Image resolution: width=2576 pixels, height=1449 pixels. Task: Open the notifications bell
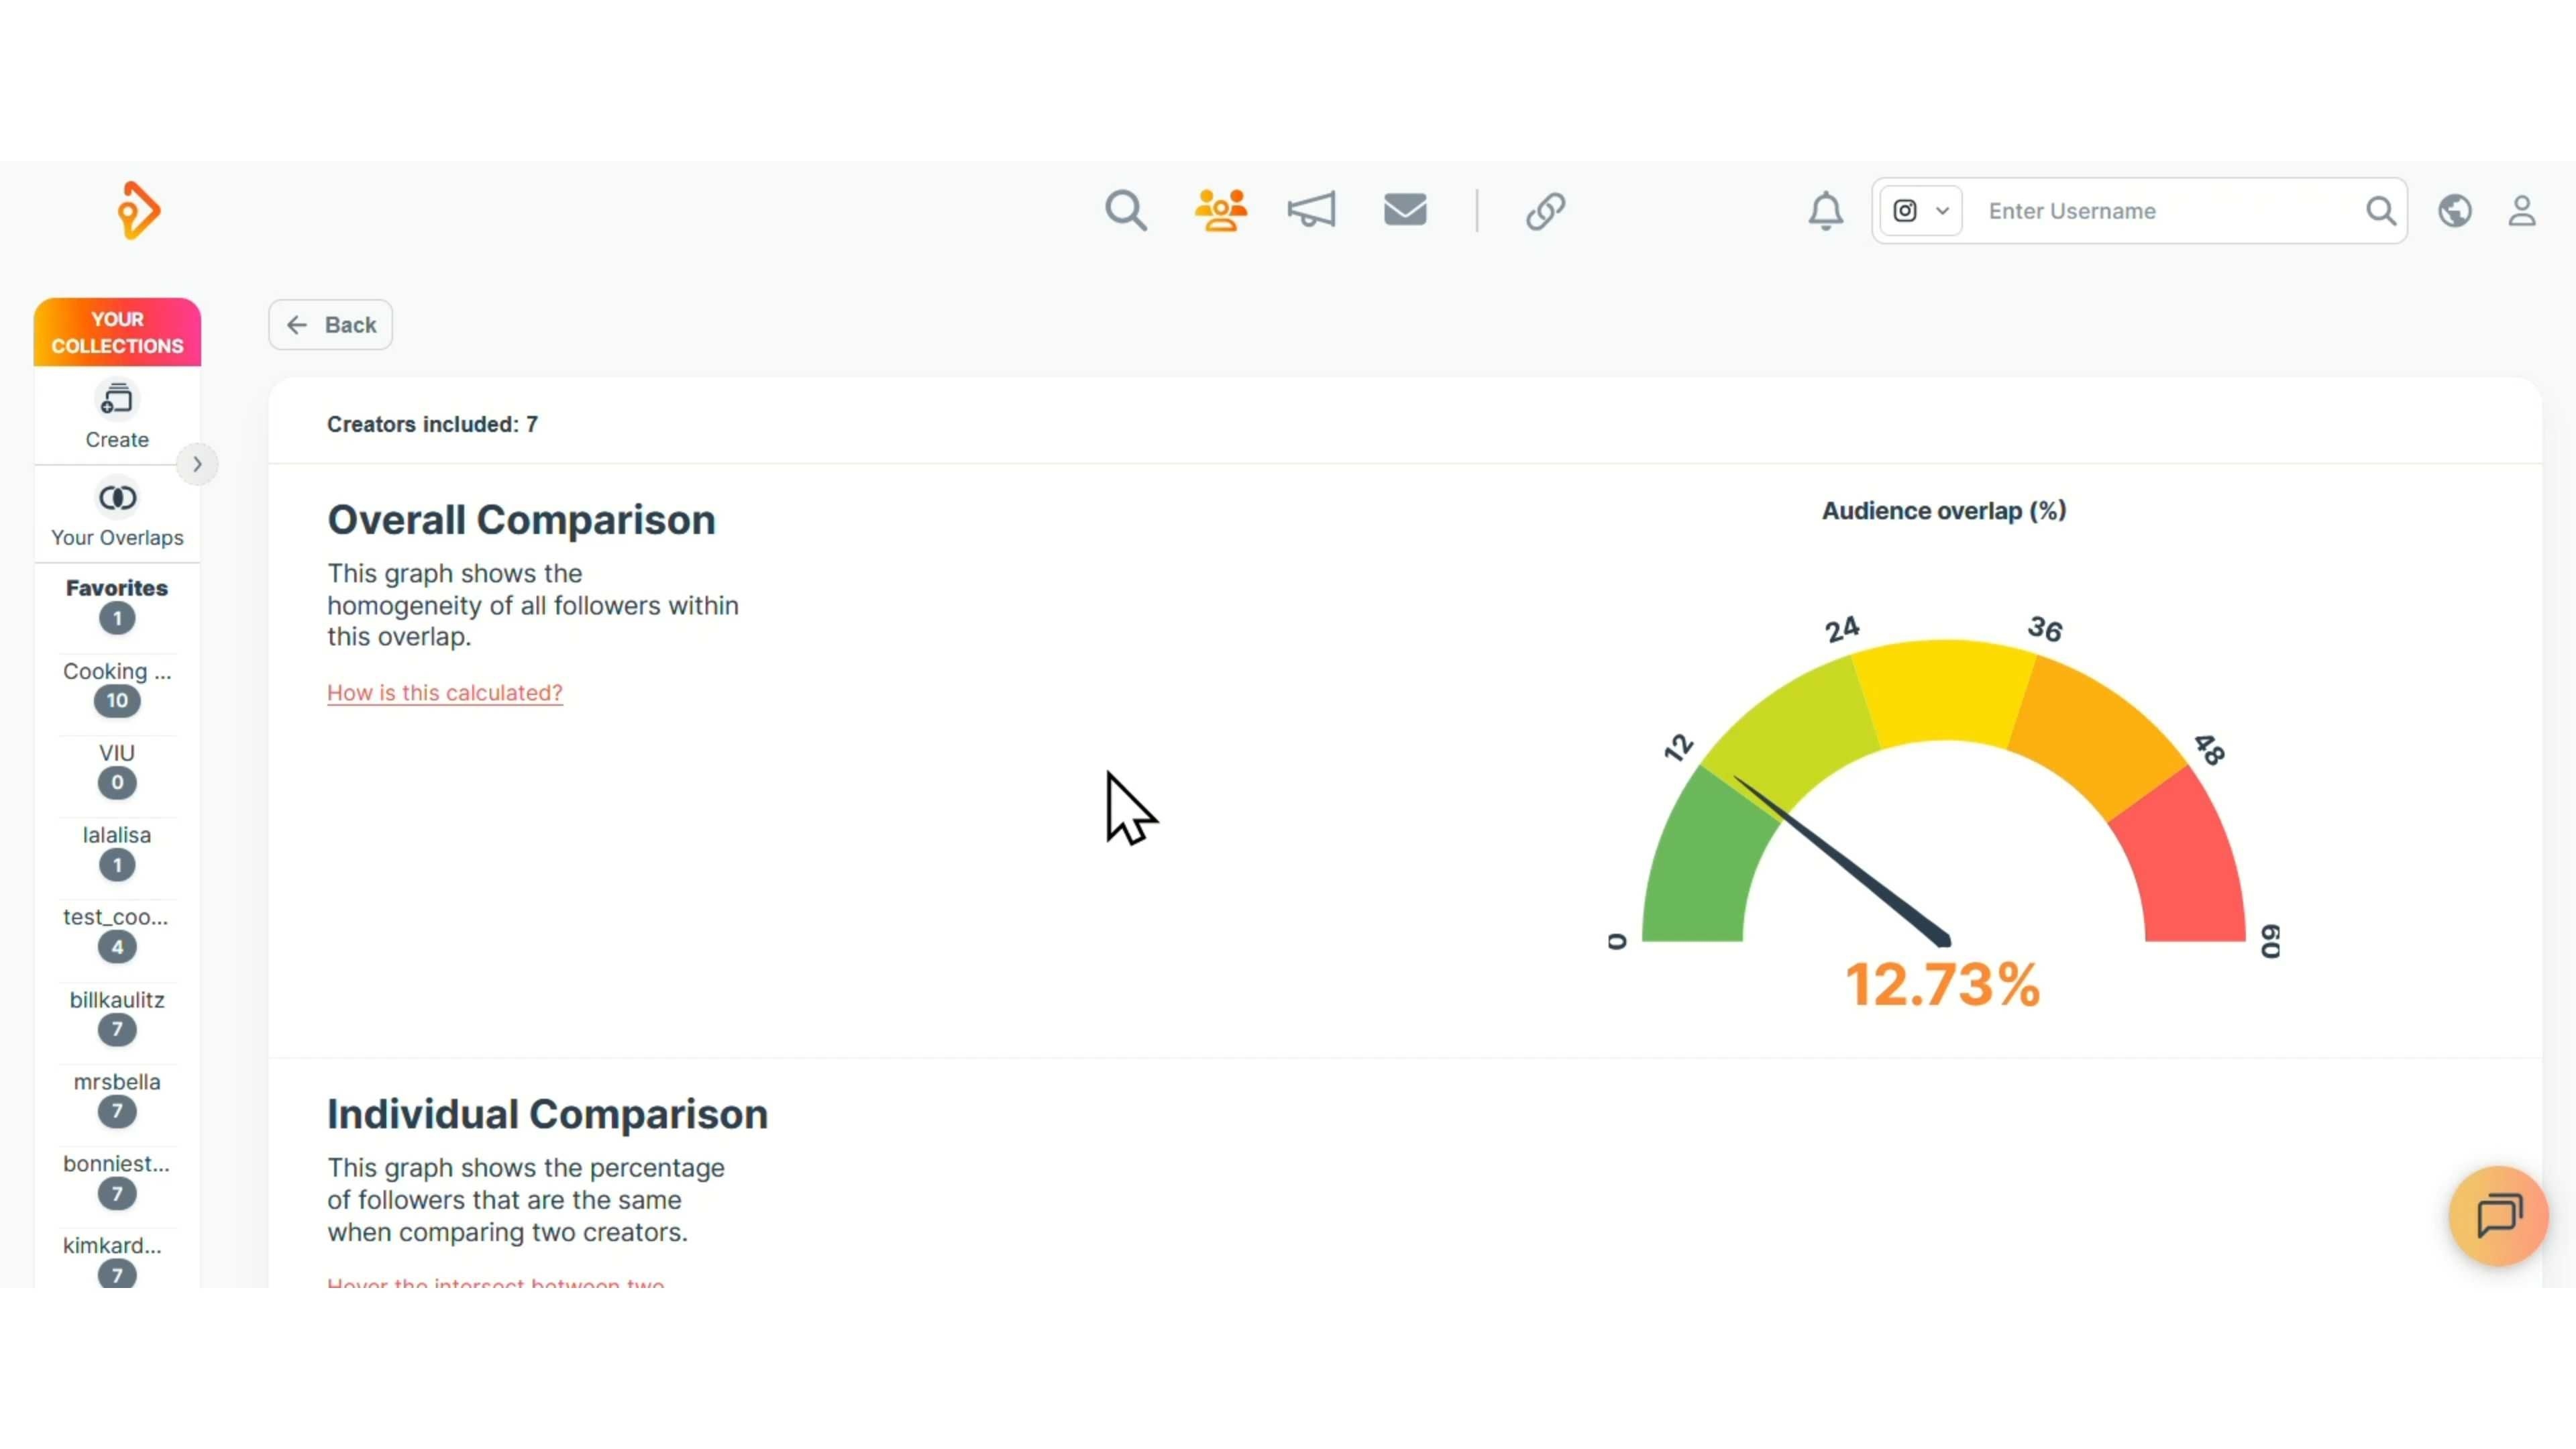point(1825,211)
